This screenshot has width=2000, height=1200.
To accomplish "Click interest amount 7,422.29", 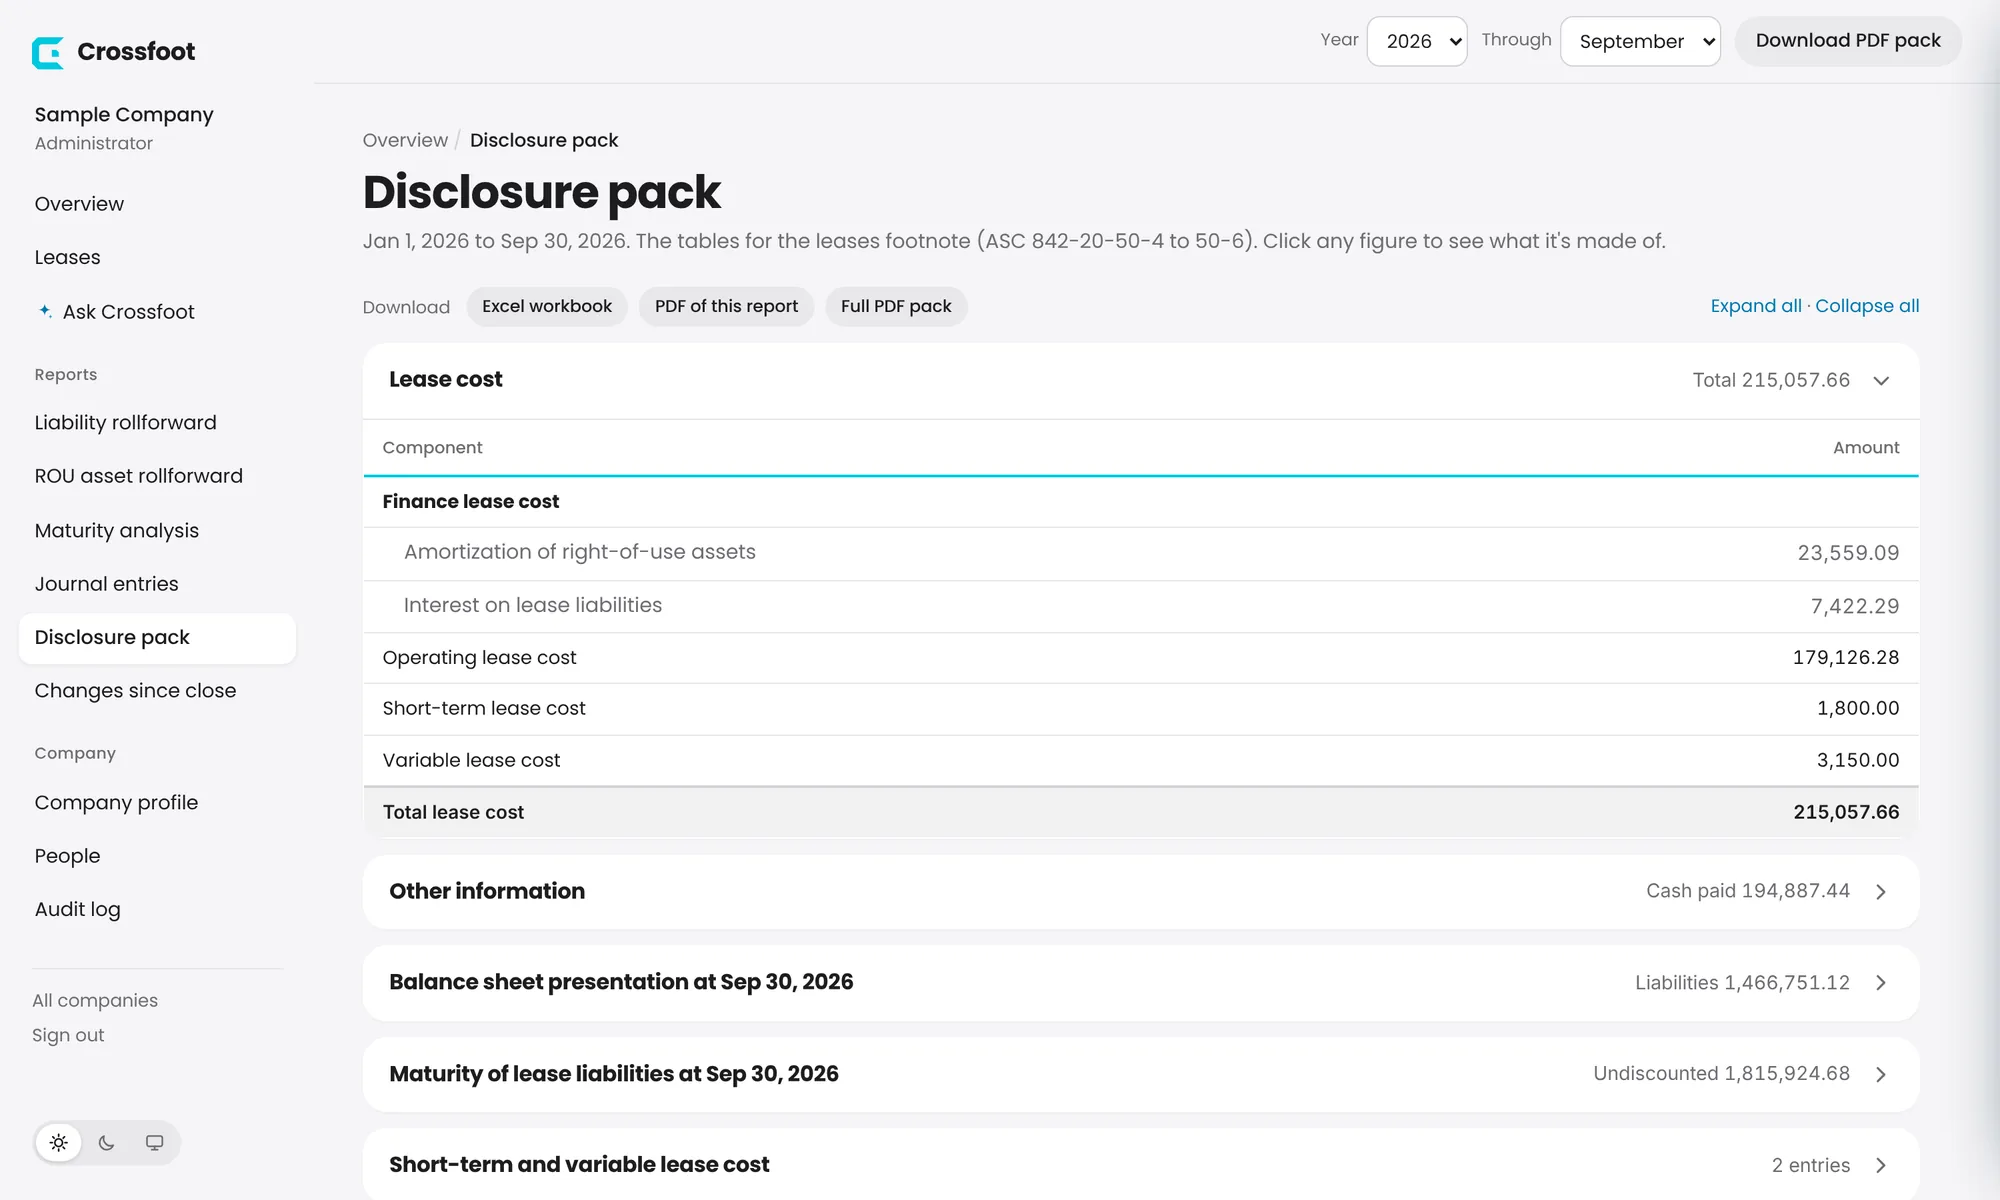I will (1855, 606).
